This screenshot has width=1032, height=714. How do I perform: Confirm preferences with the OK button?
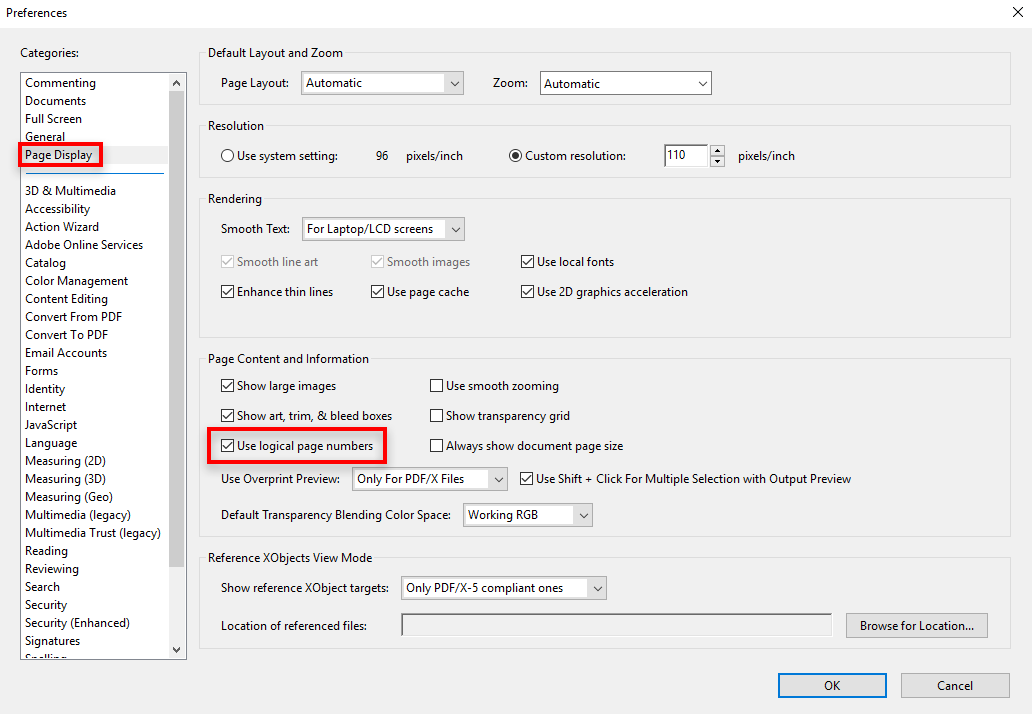coord(831,685)
